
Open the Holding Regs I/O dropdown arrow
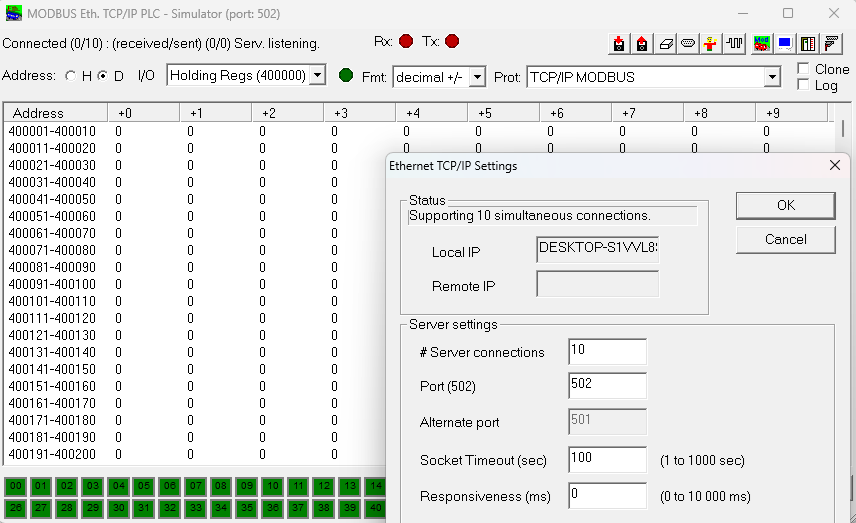(x=317, y=75)
